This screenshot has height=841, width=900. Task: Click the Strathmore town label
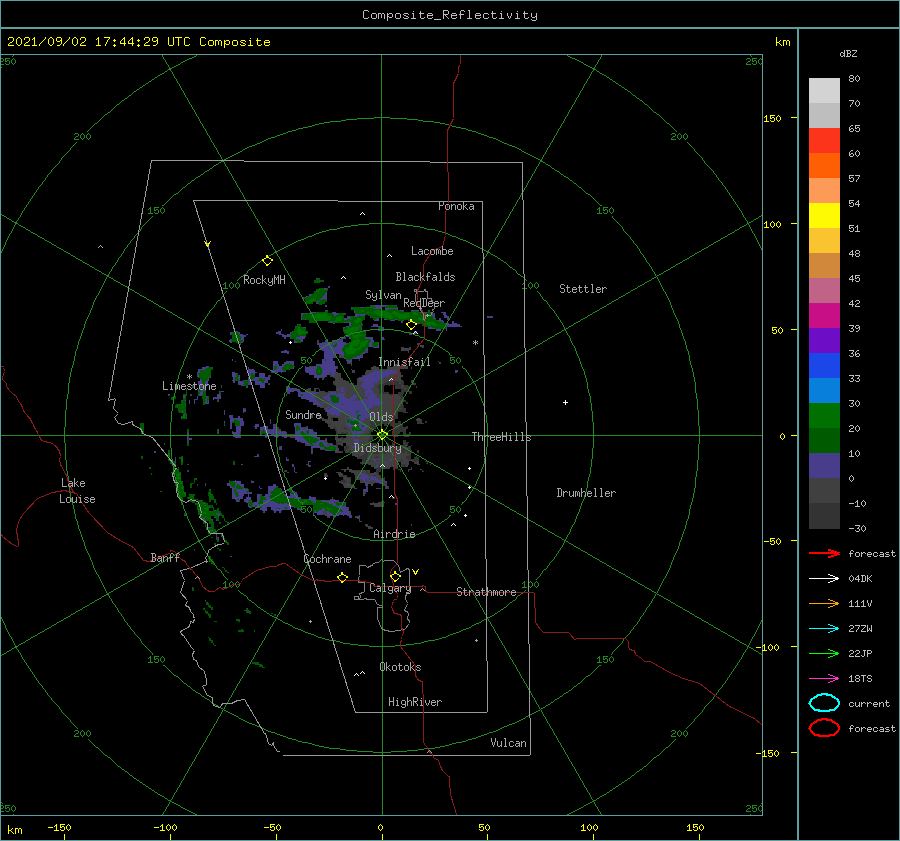[486, 592]
